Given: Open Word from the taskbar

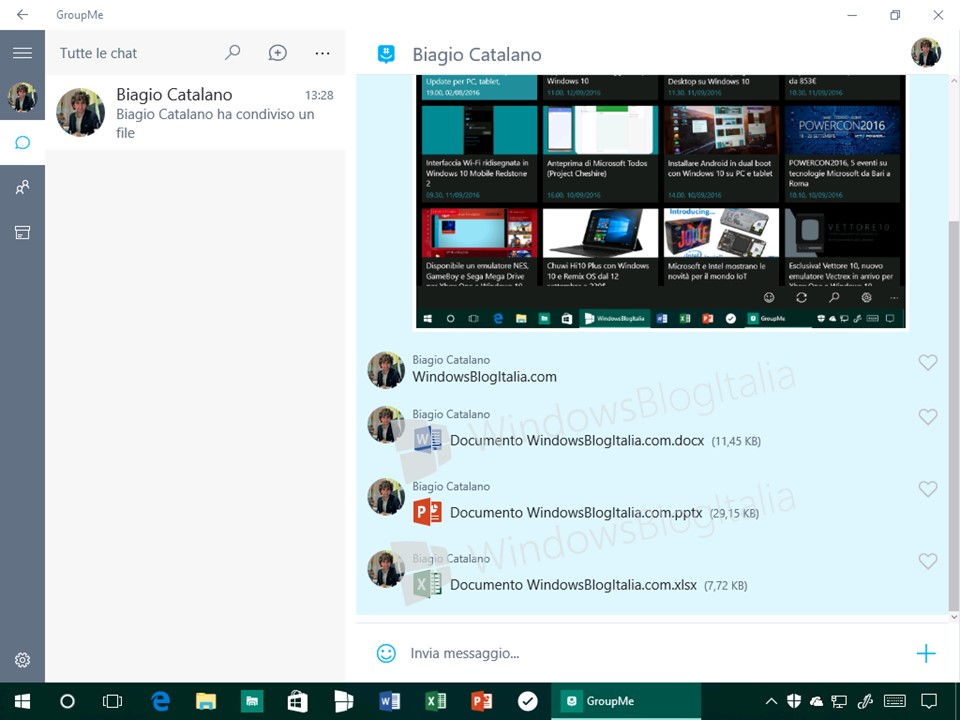Looking at the screenshot, I should (390, 701).
